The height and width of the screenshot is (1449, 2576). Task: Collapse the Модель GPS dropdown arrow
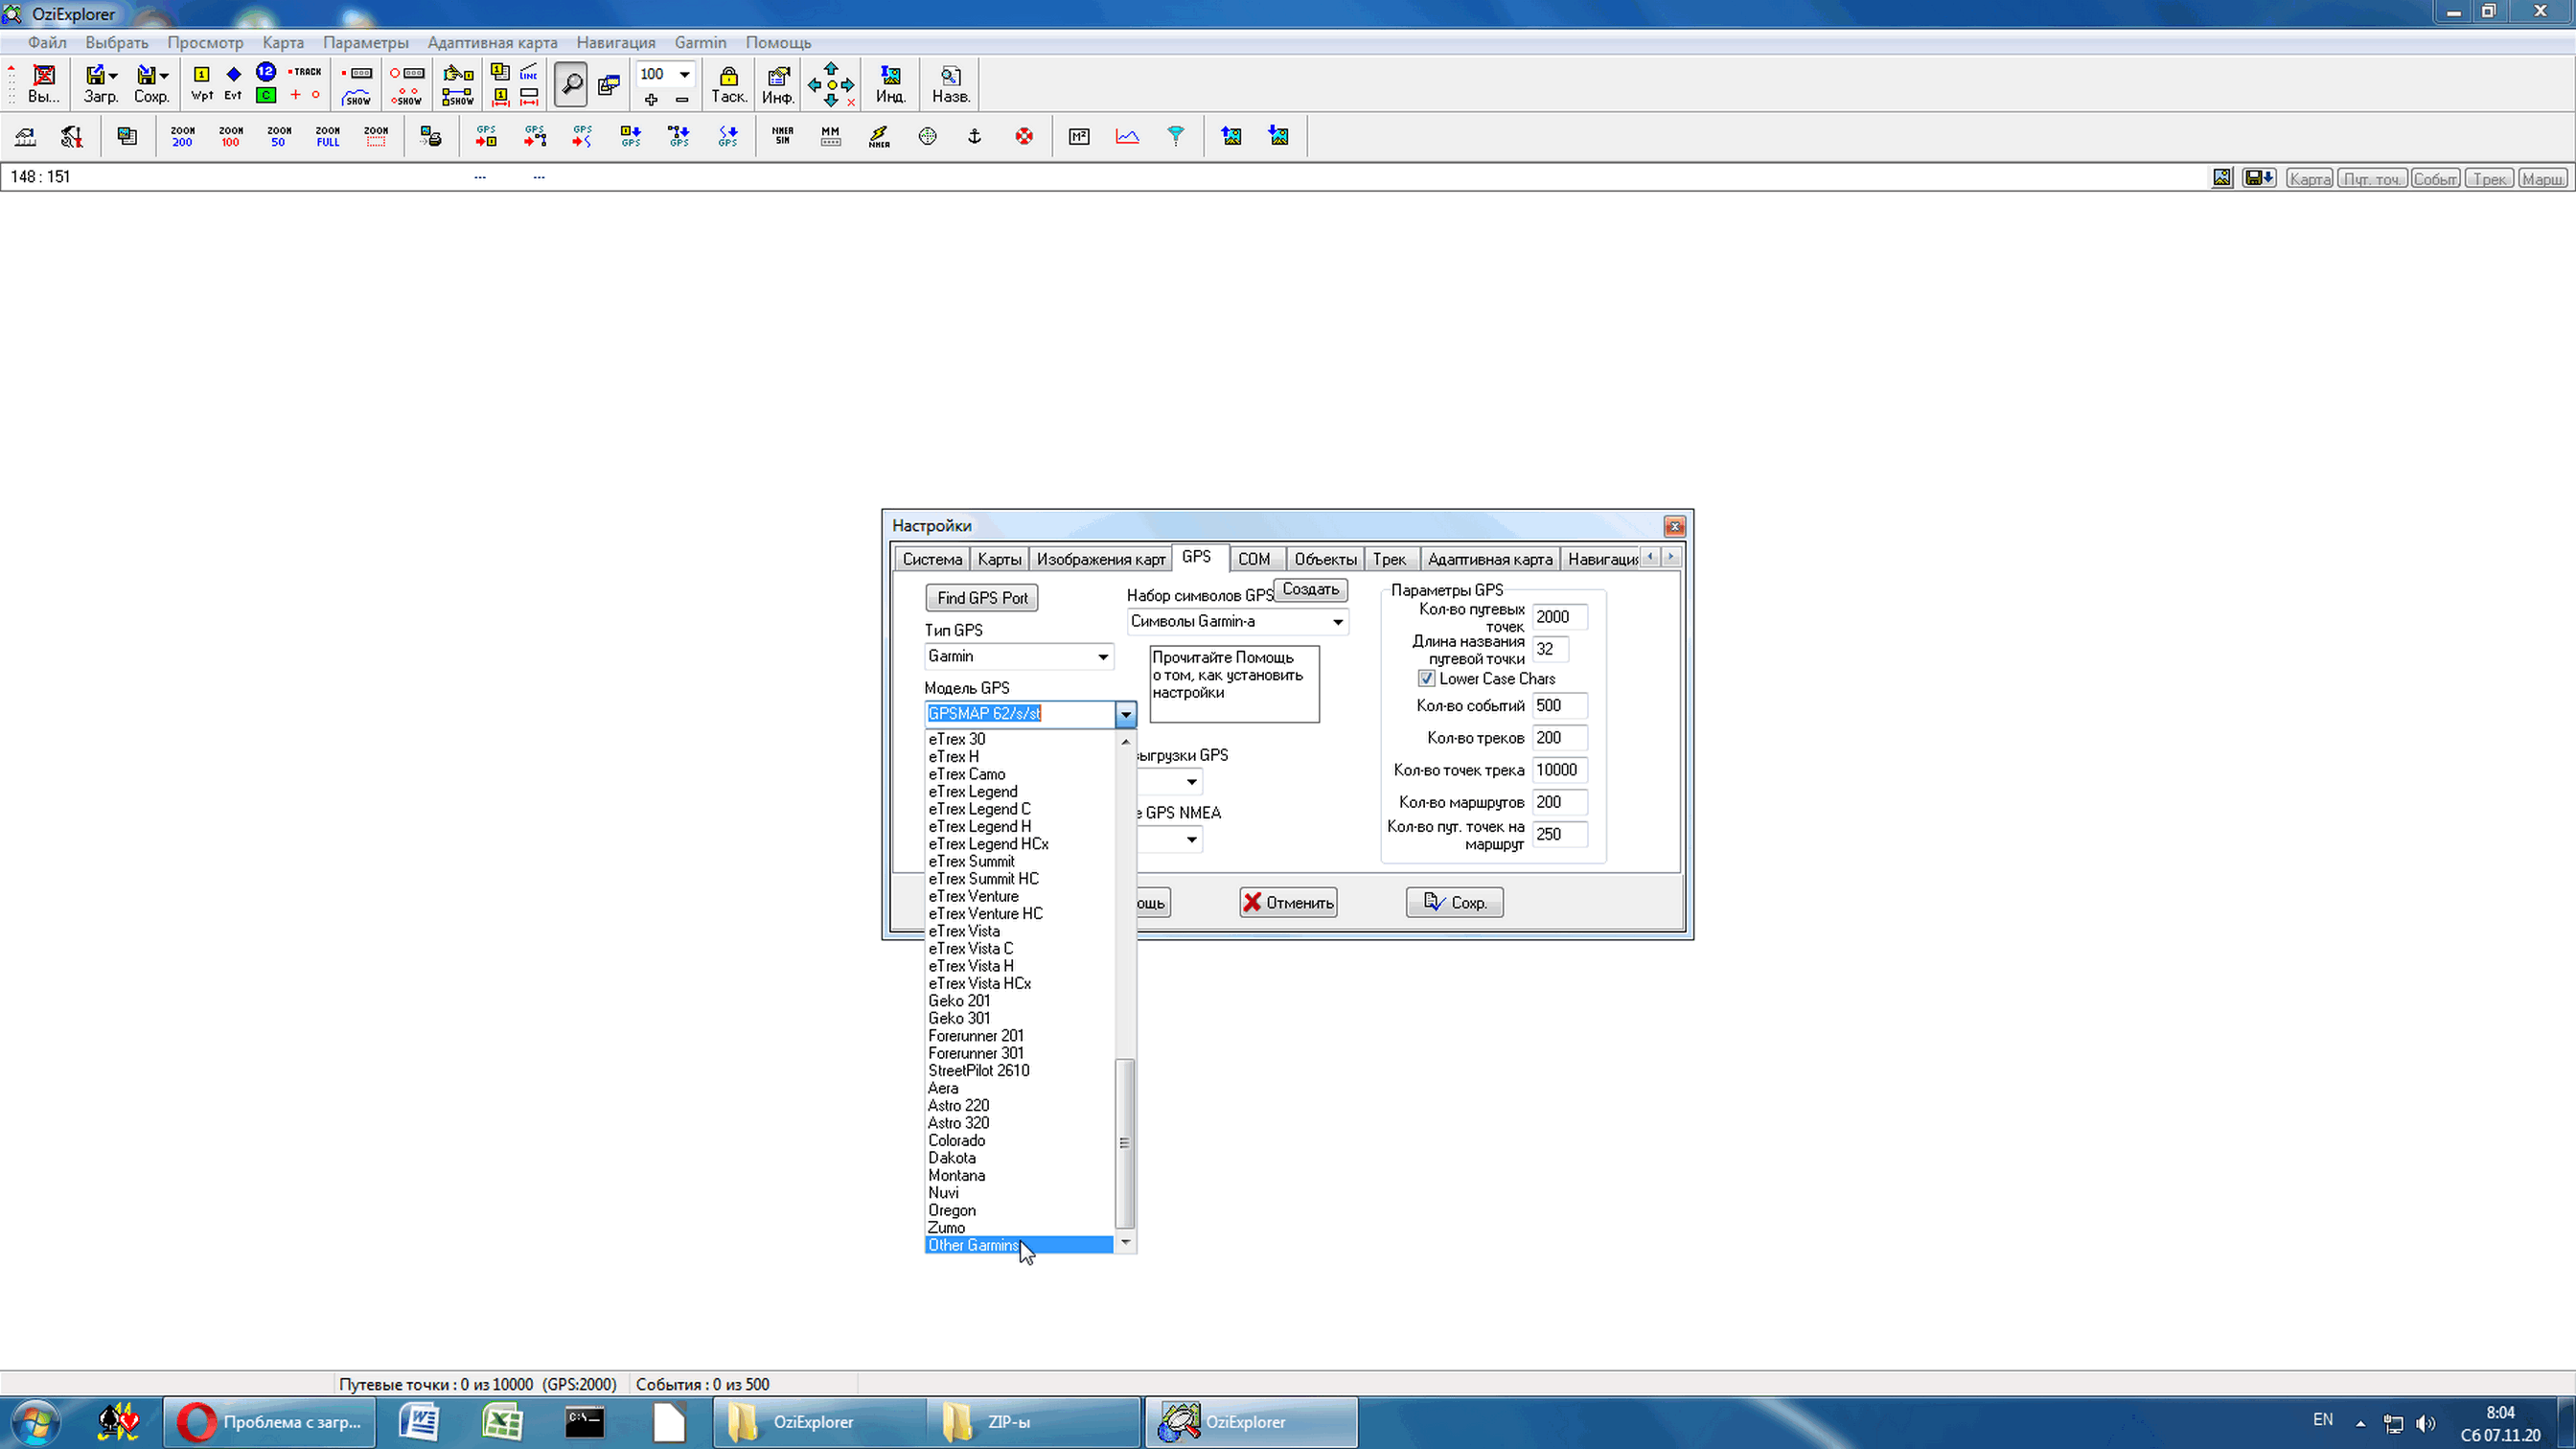[1125, 714]
